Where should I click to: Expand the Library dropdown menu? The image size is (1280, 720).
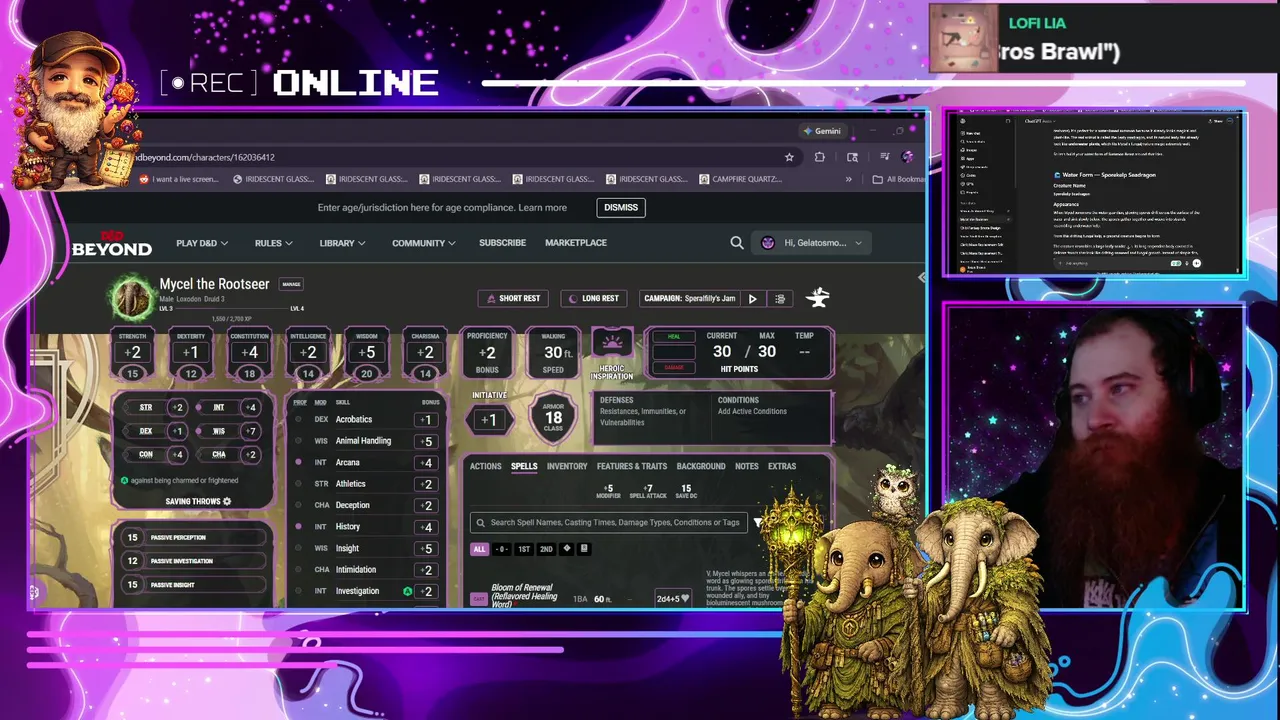(342, 243)
